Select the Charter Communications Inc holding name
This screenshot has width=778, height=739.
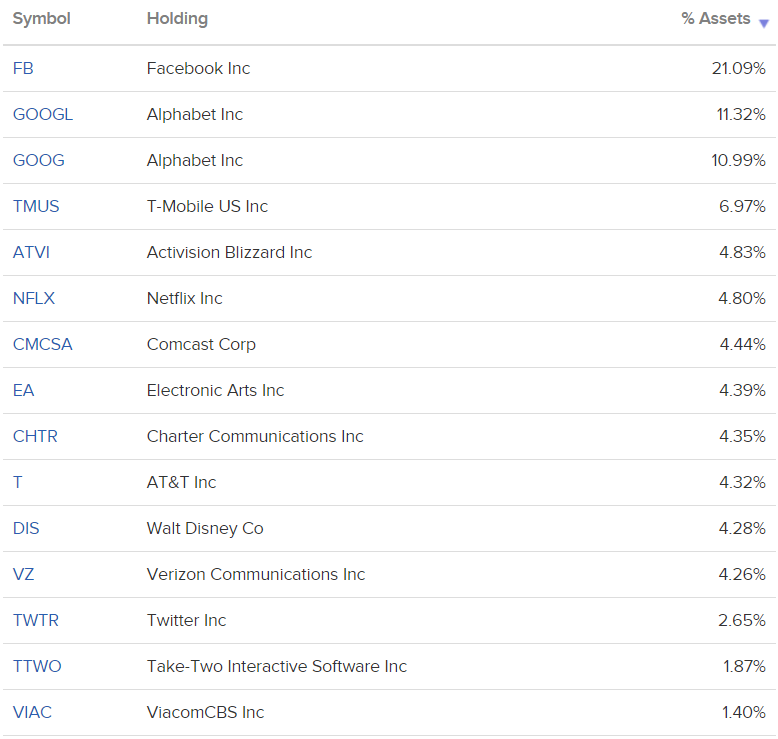(x=255, y=436)
